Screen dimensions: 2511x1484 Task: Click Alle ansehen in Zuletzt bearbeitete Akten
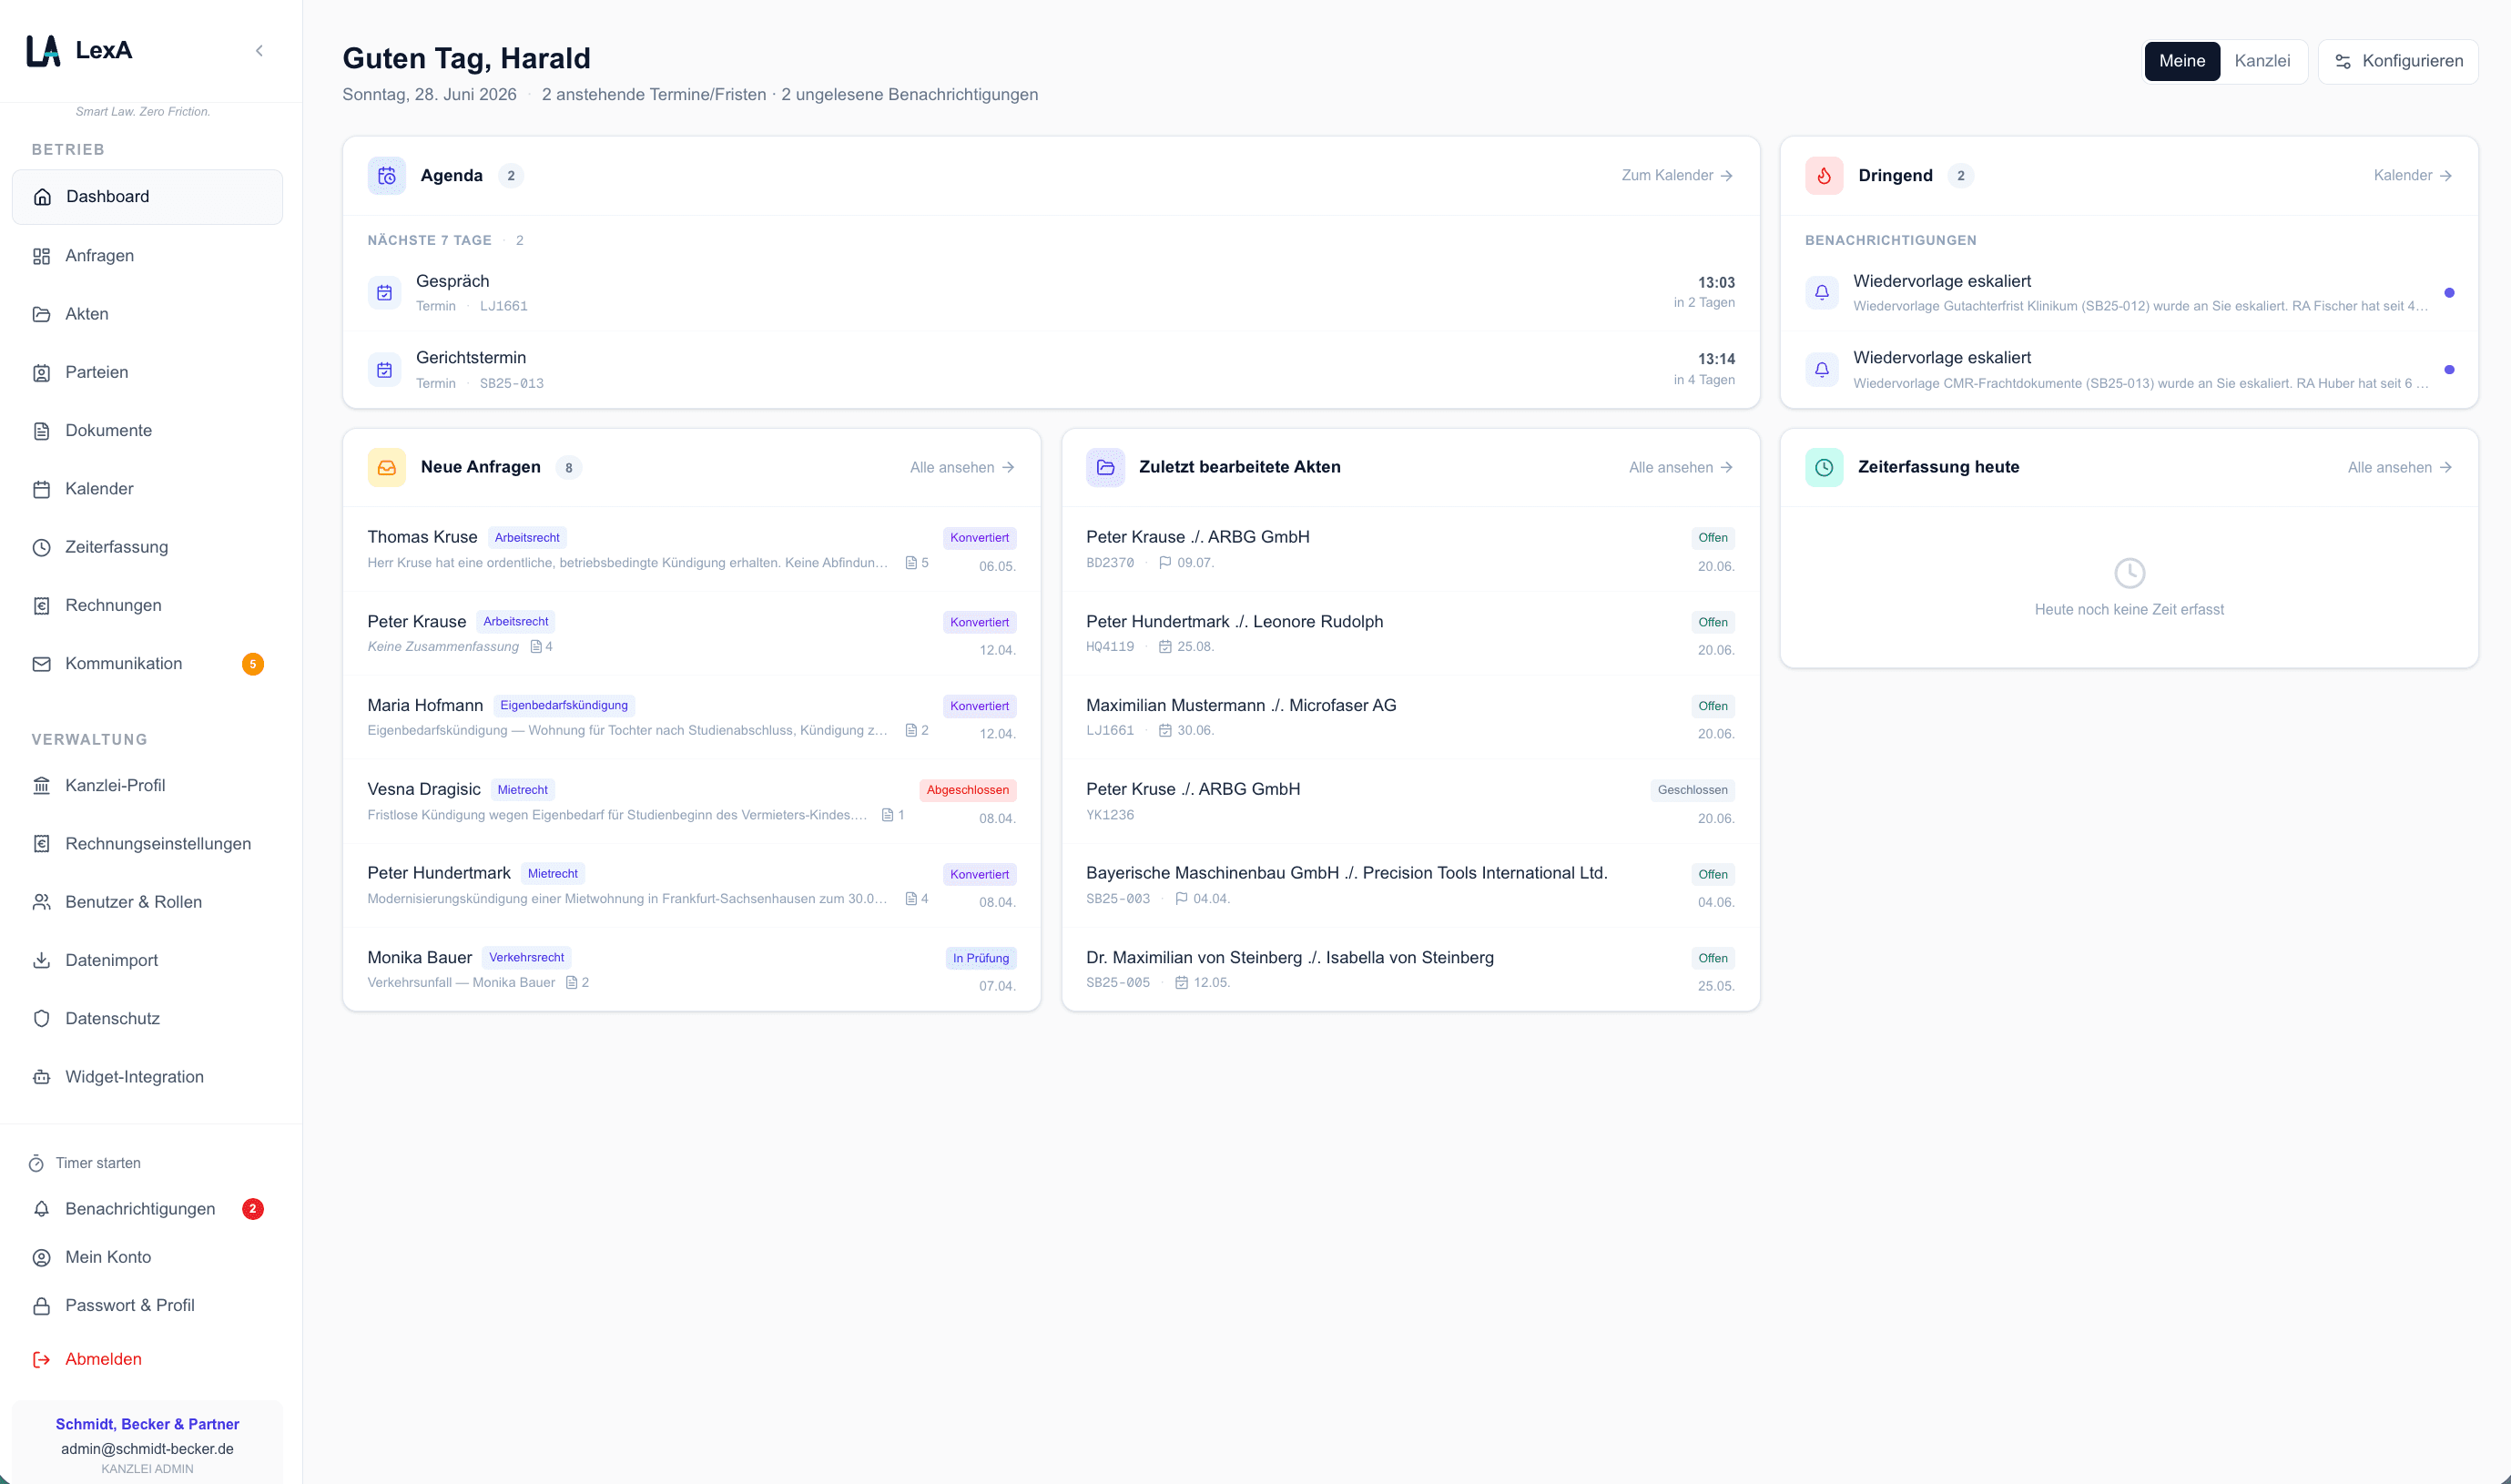(1681, 467)
